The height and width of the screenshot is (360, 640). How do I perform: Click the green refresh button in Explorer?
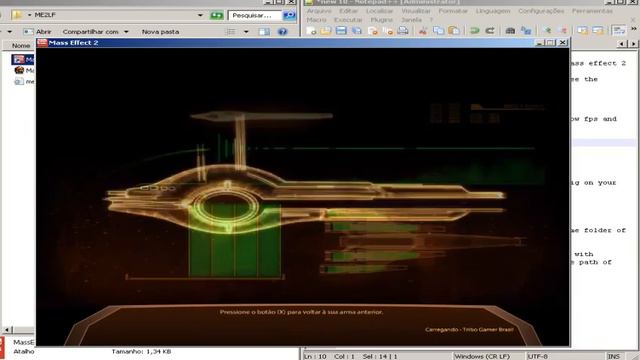[x=217, y=15]
